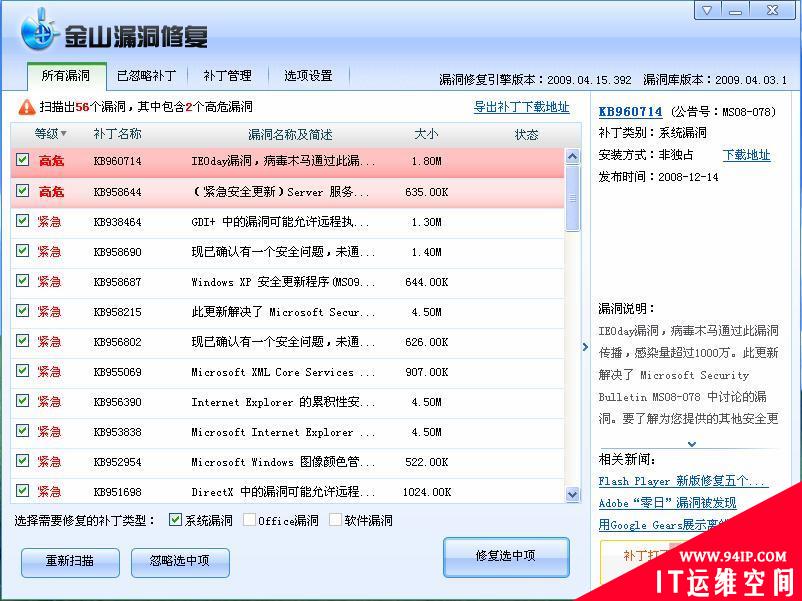Click the 重新扫描 button

point(70,562)
